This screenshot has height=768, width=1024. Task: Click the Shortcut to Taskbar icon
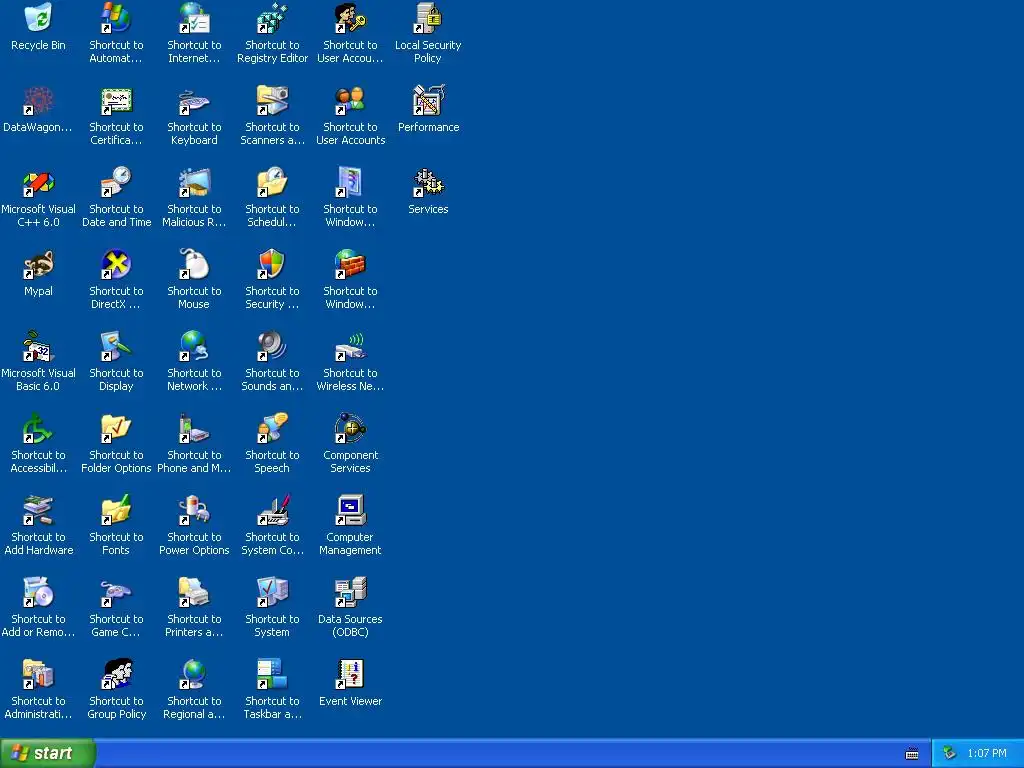(272, 674)
